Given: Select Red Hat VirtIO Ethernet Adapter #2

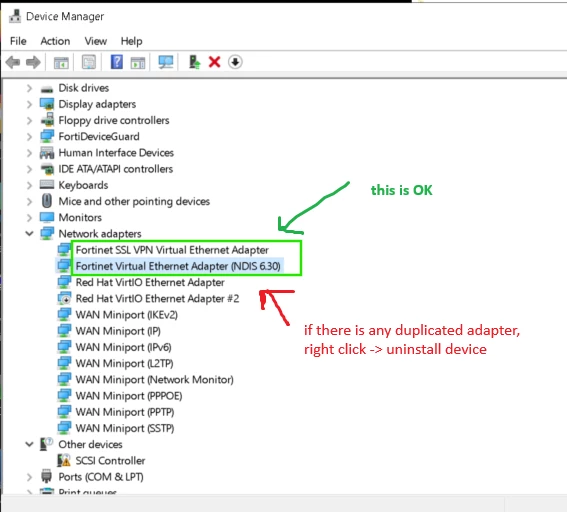Looking at the screenshot, I should coord(157,299).
